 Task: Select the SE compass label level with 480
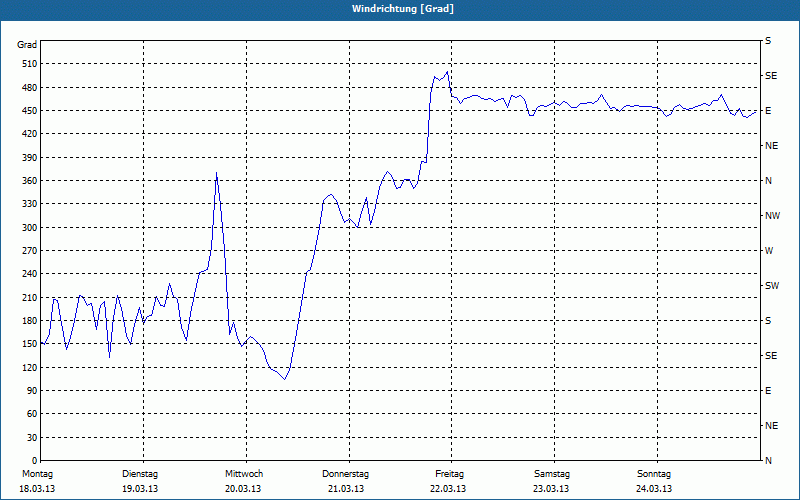[x=771, y=76]
